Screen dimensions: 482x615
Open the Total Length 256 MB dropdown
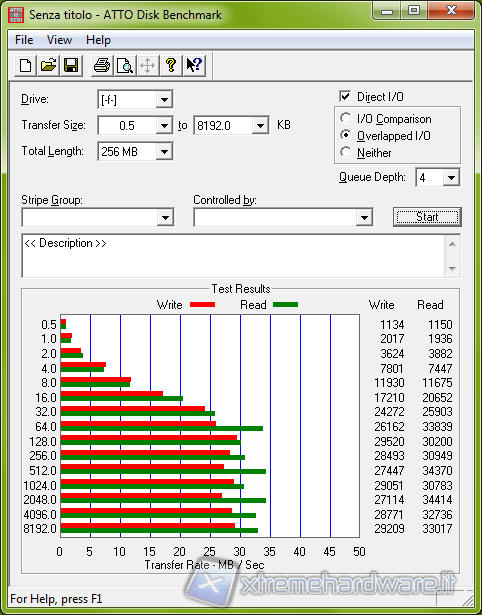click(x=164, y=152)
